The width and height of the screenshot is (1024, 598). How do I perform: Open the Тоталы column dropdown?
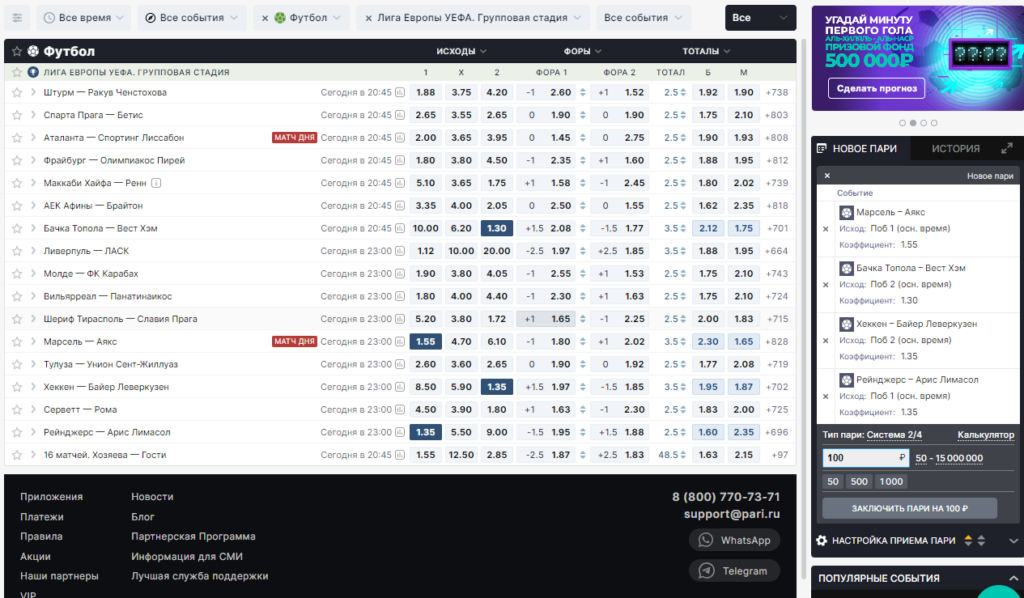click(x=706, y=51)
